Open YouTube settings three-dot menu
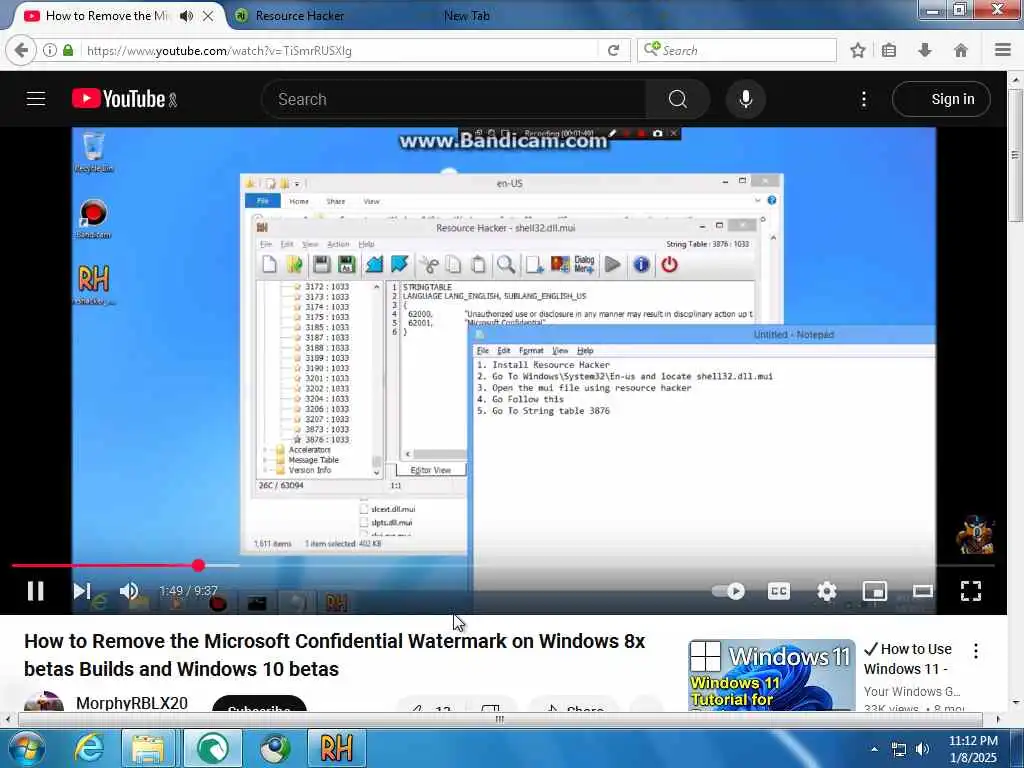The image size is (1024, 768). tap(864, 99)
